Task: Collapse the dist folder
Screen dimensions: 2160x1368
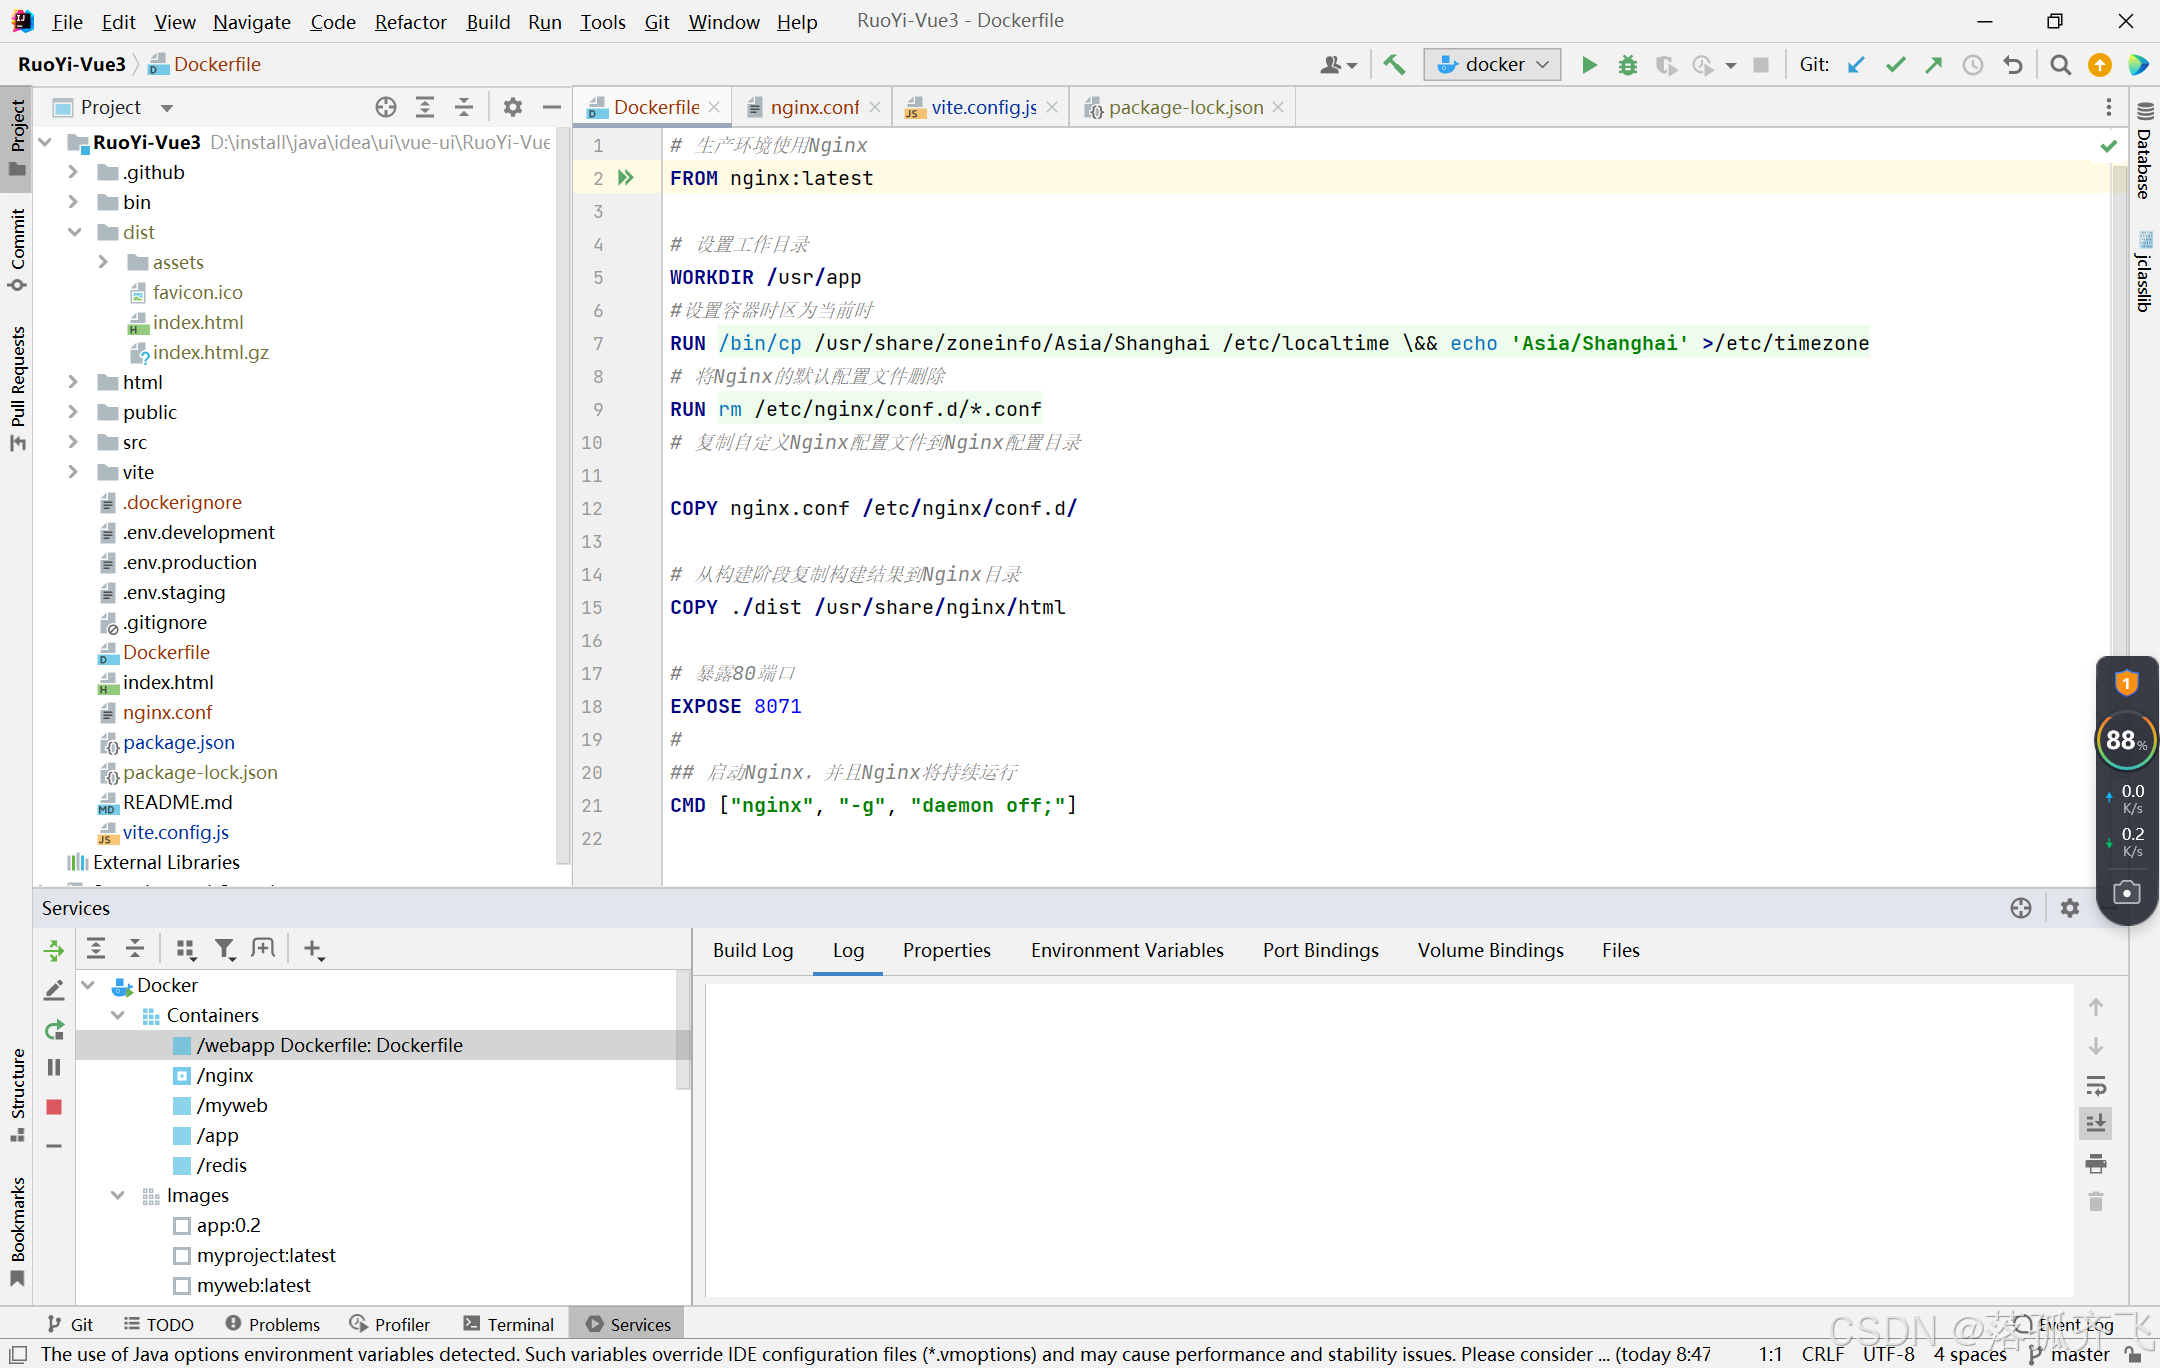Action: [x=75, y=231]
